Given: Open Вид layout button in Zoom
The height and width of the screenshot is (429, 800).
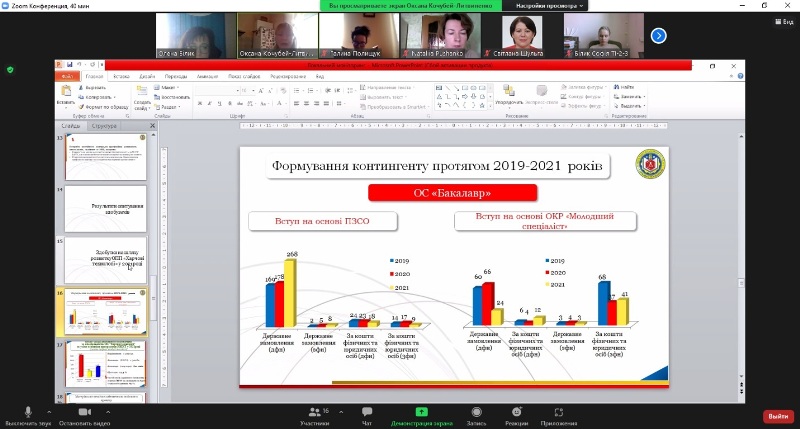Looking at the screenshot, I should pos(784,21).
